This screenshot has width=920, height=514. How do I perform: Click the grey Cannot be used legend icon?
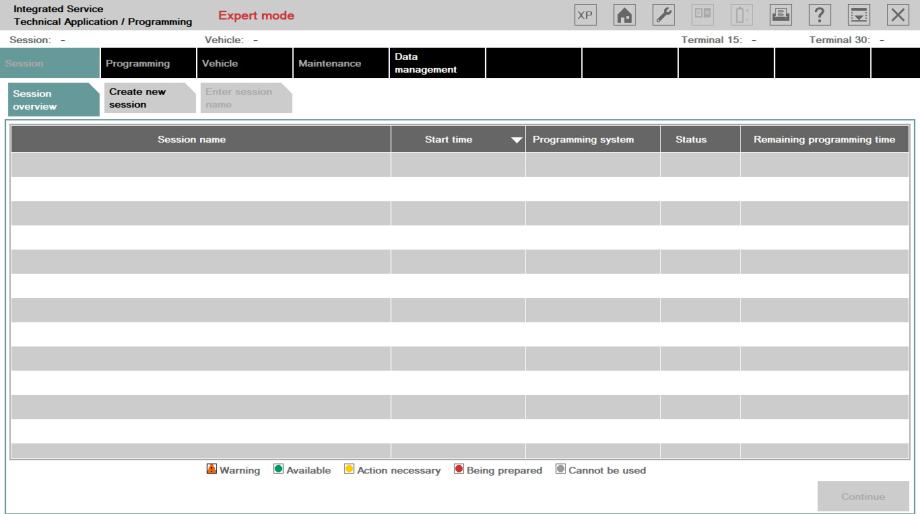[x=560, y=469]
